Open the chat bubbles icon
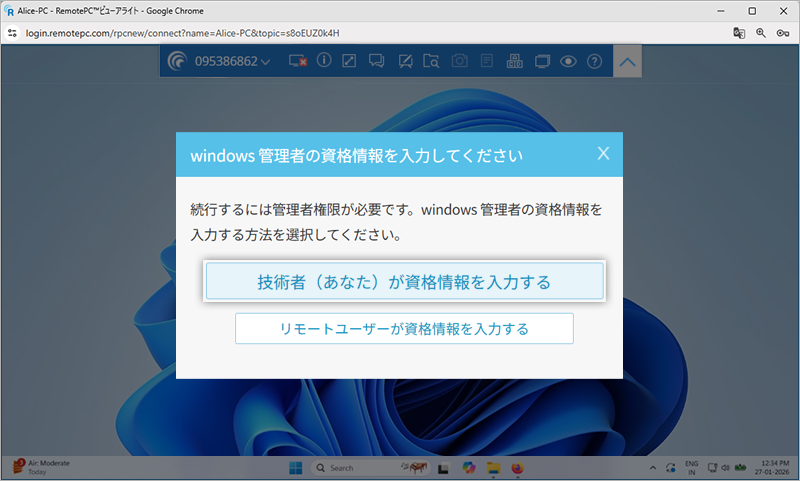Image resolution: width=800 pixels, height=481 pixels. point(377,61)
